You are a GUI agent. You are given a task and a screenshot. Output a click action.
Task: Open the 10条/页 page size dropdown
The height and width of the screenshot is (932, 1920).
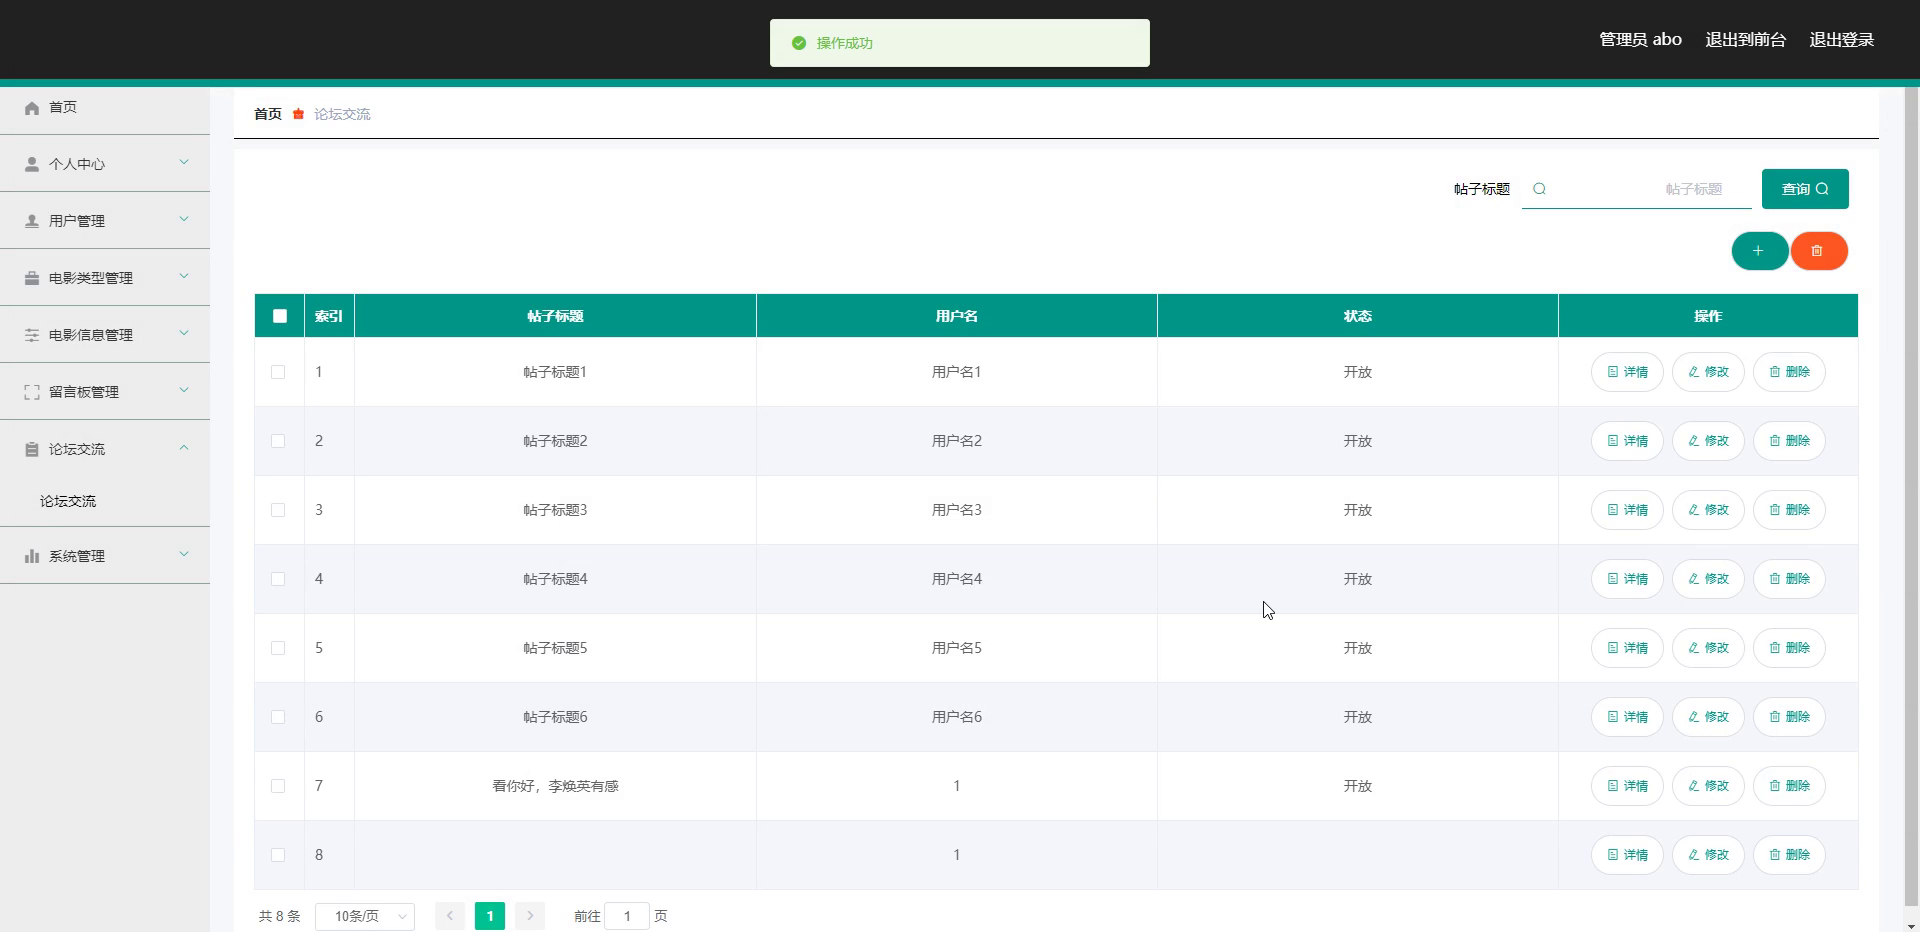[365, 916]
